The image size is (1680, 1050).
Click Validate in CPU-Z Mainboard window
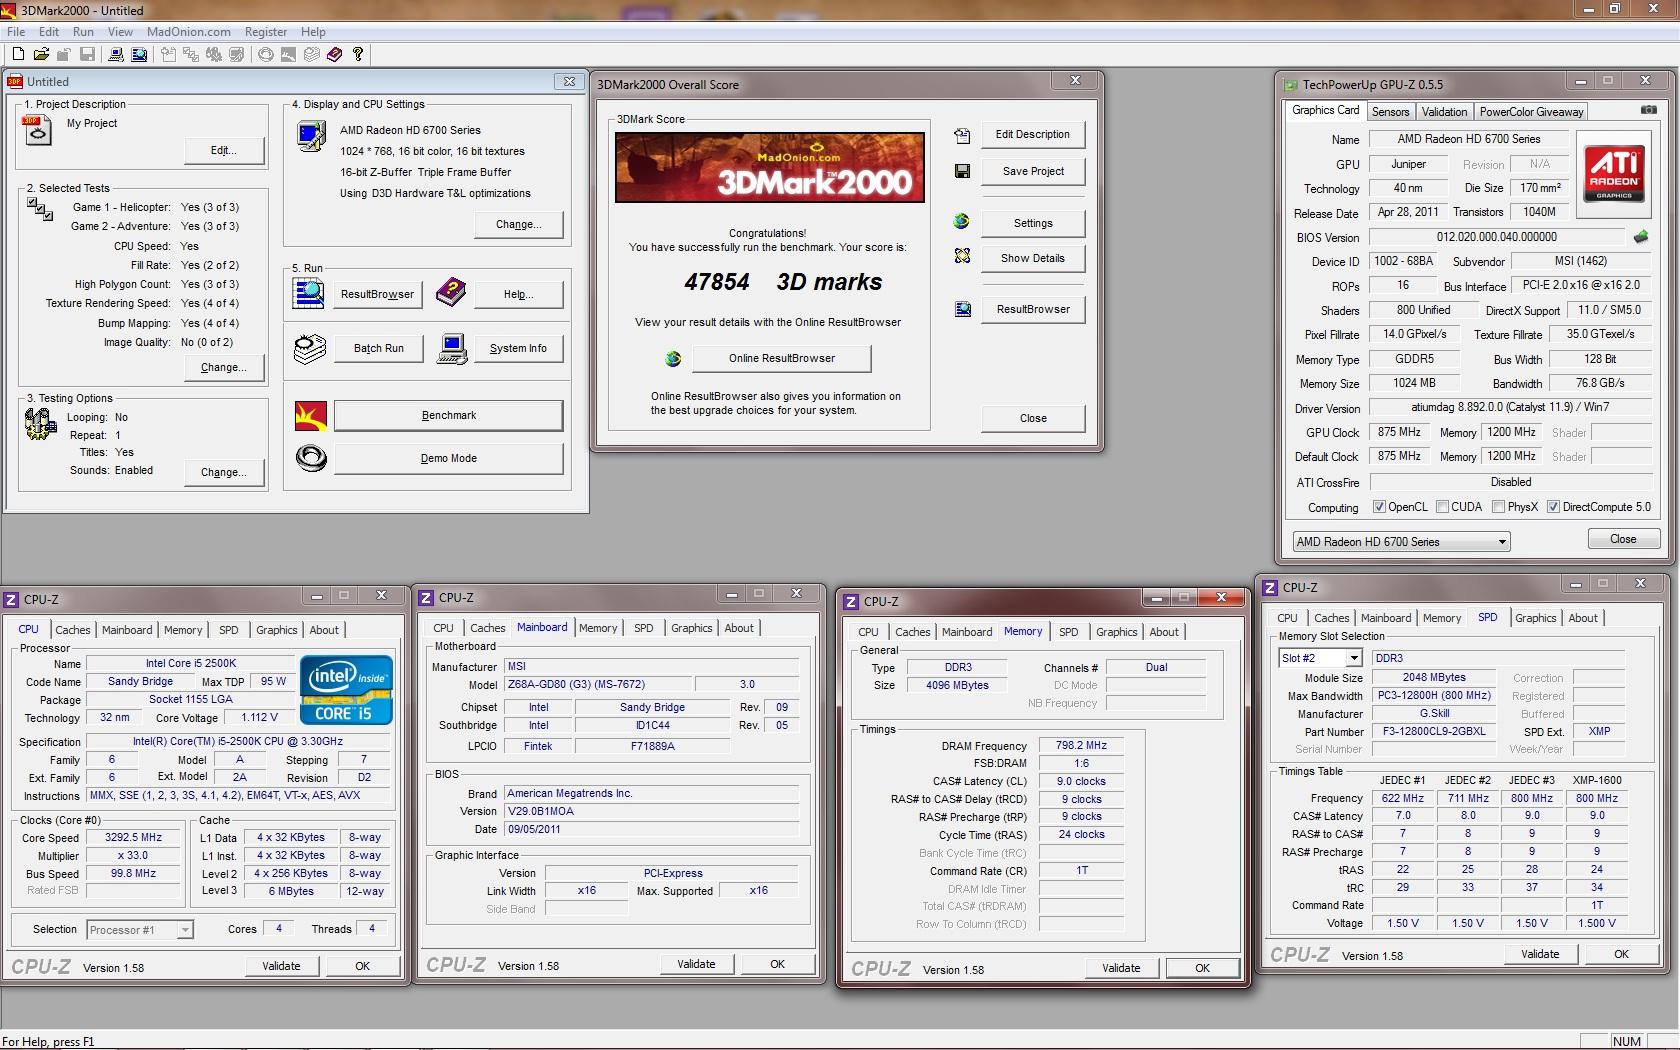point(696,964)
